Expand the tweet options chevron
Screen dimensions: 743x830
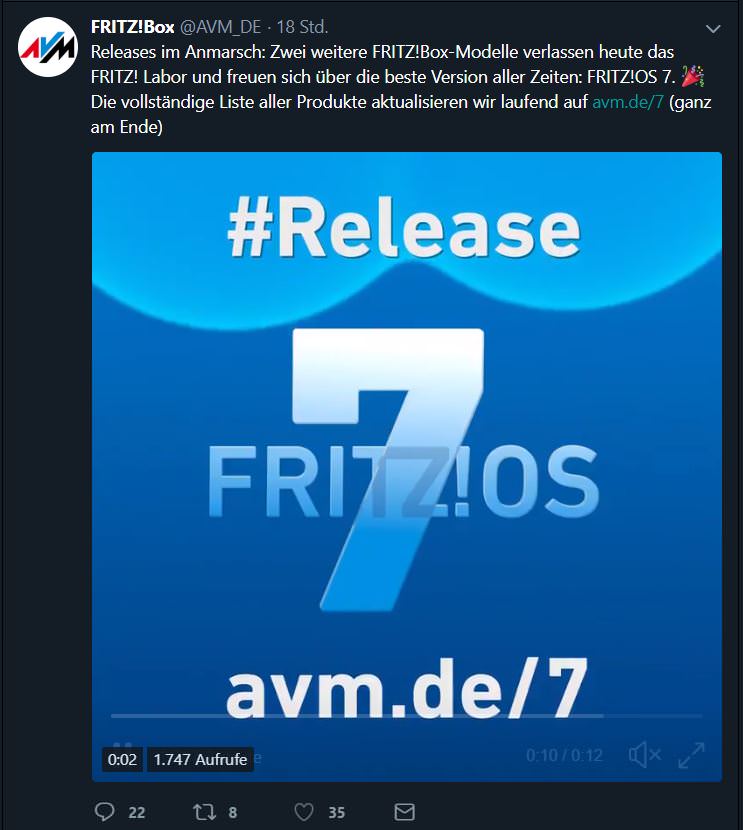(x=713, y=29)
